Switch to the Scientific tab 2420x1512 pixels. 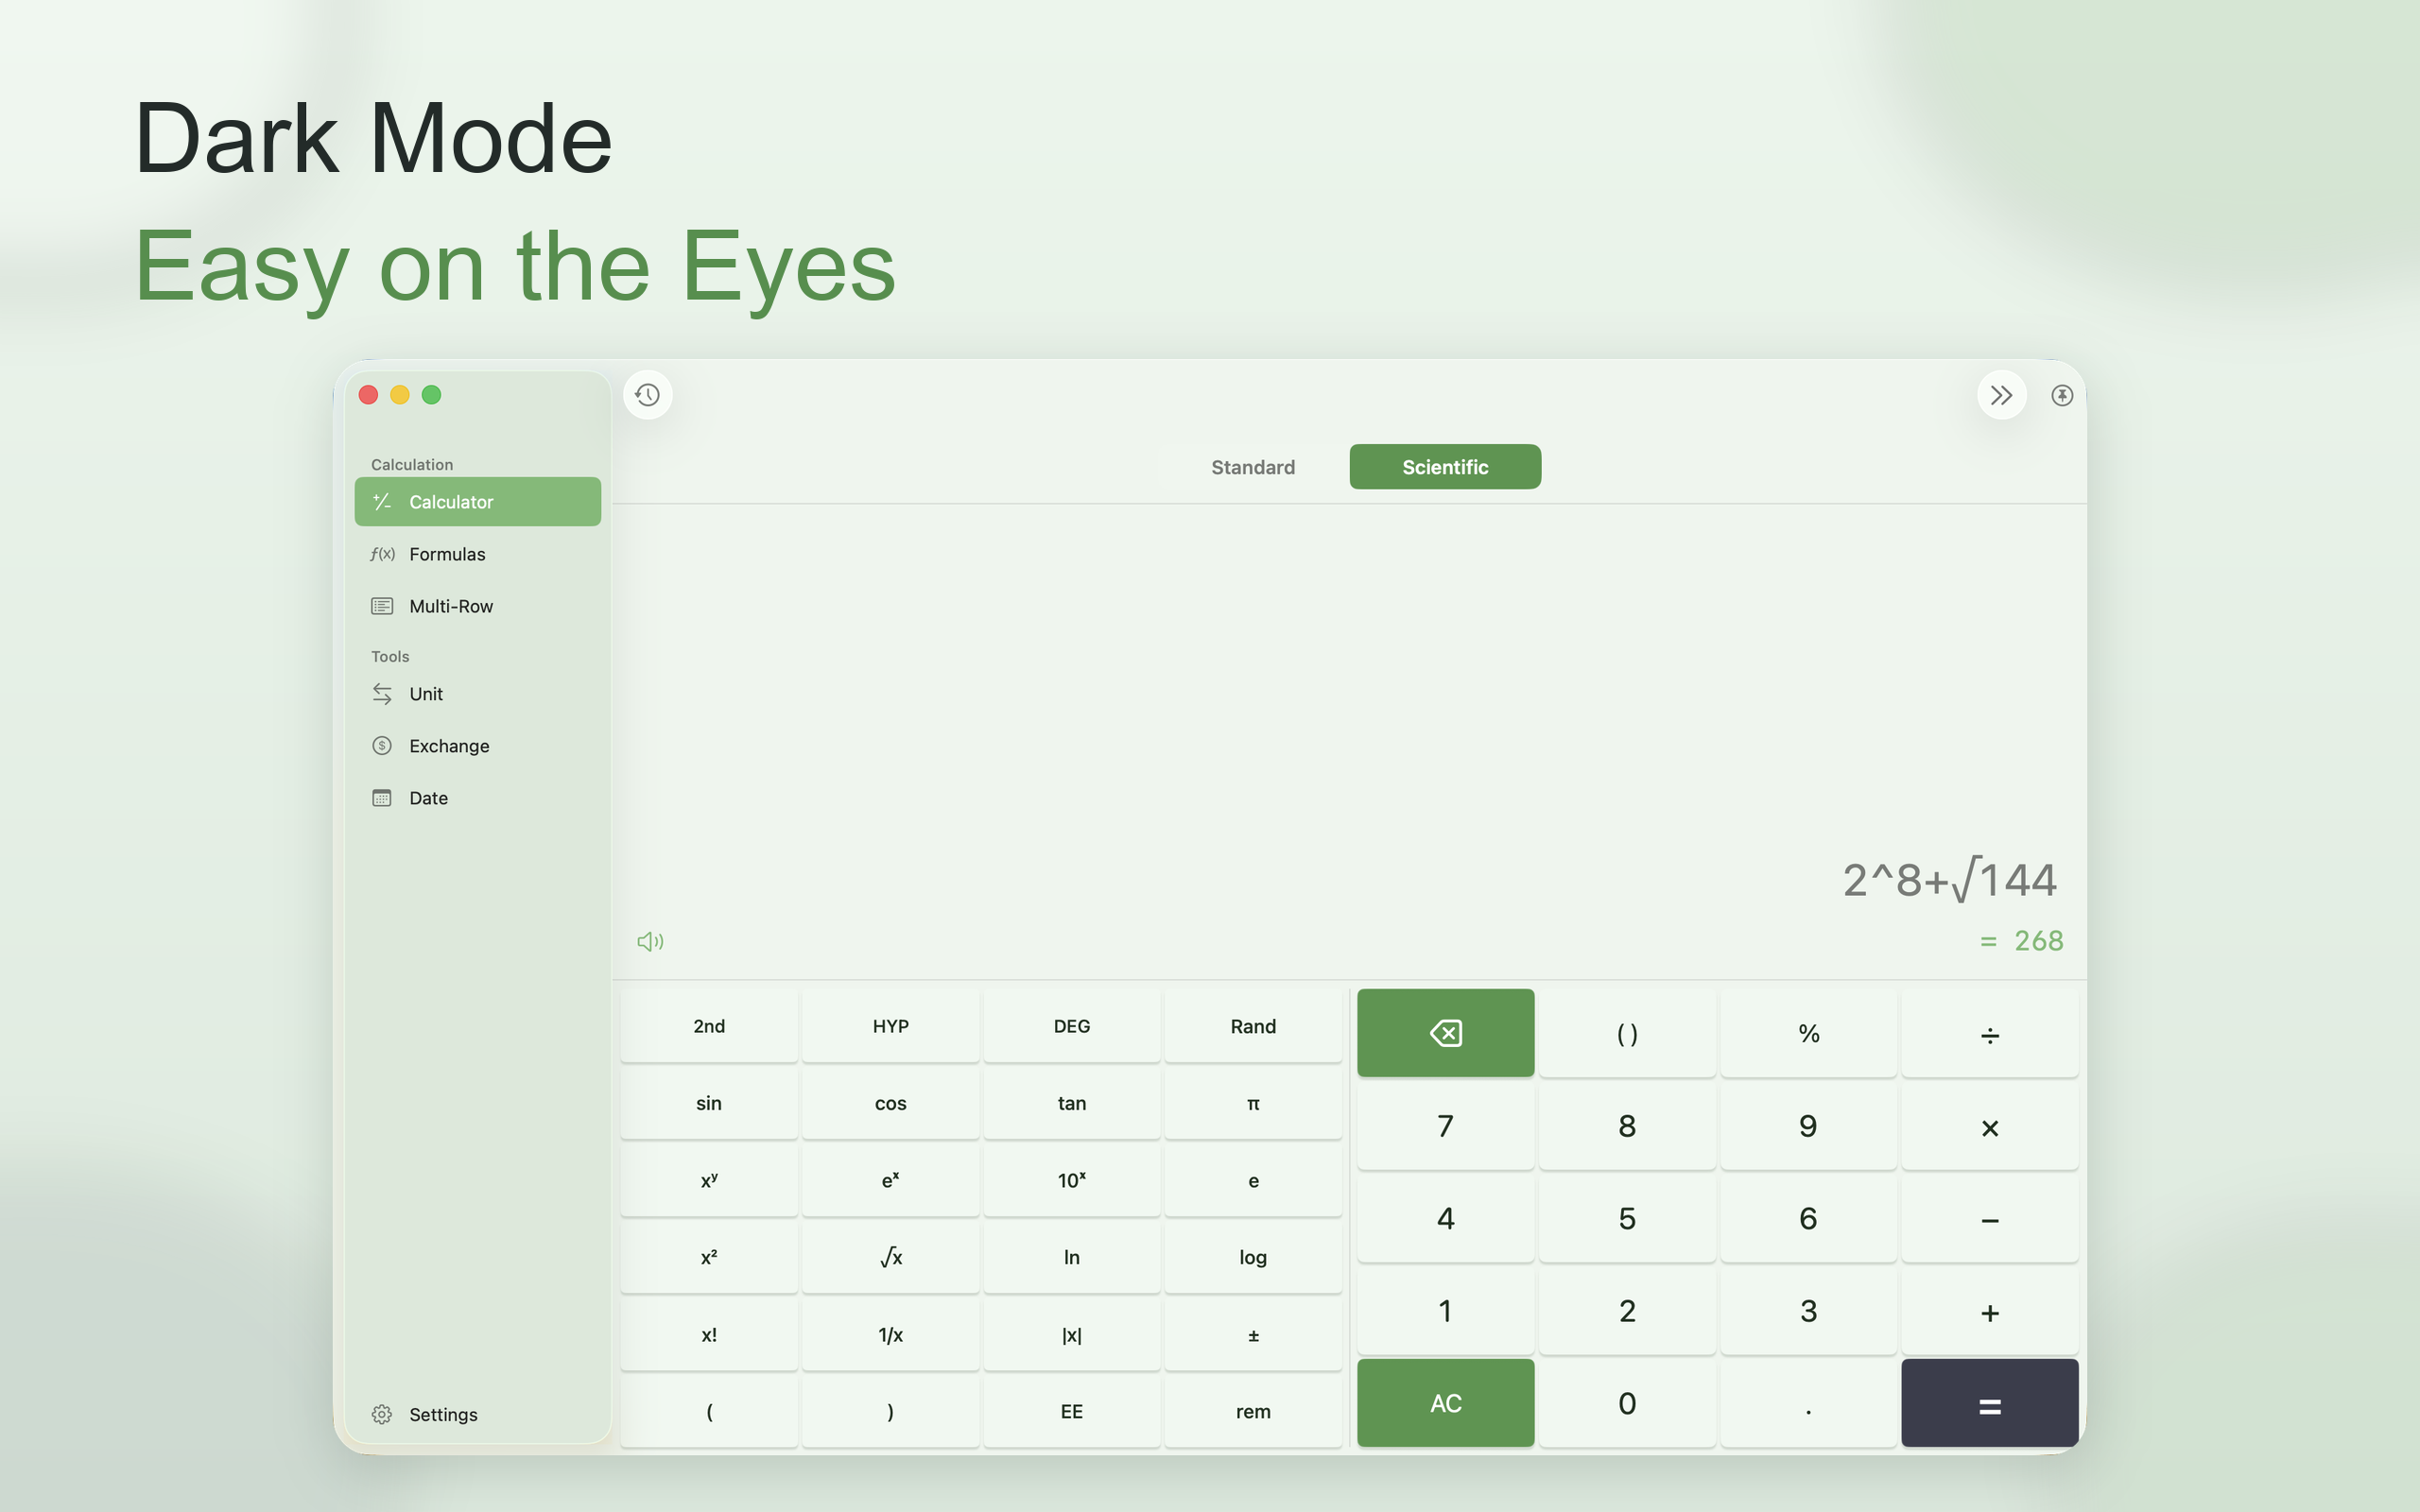(1445, 467)
